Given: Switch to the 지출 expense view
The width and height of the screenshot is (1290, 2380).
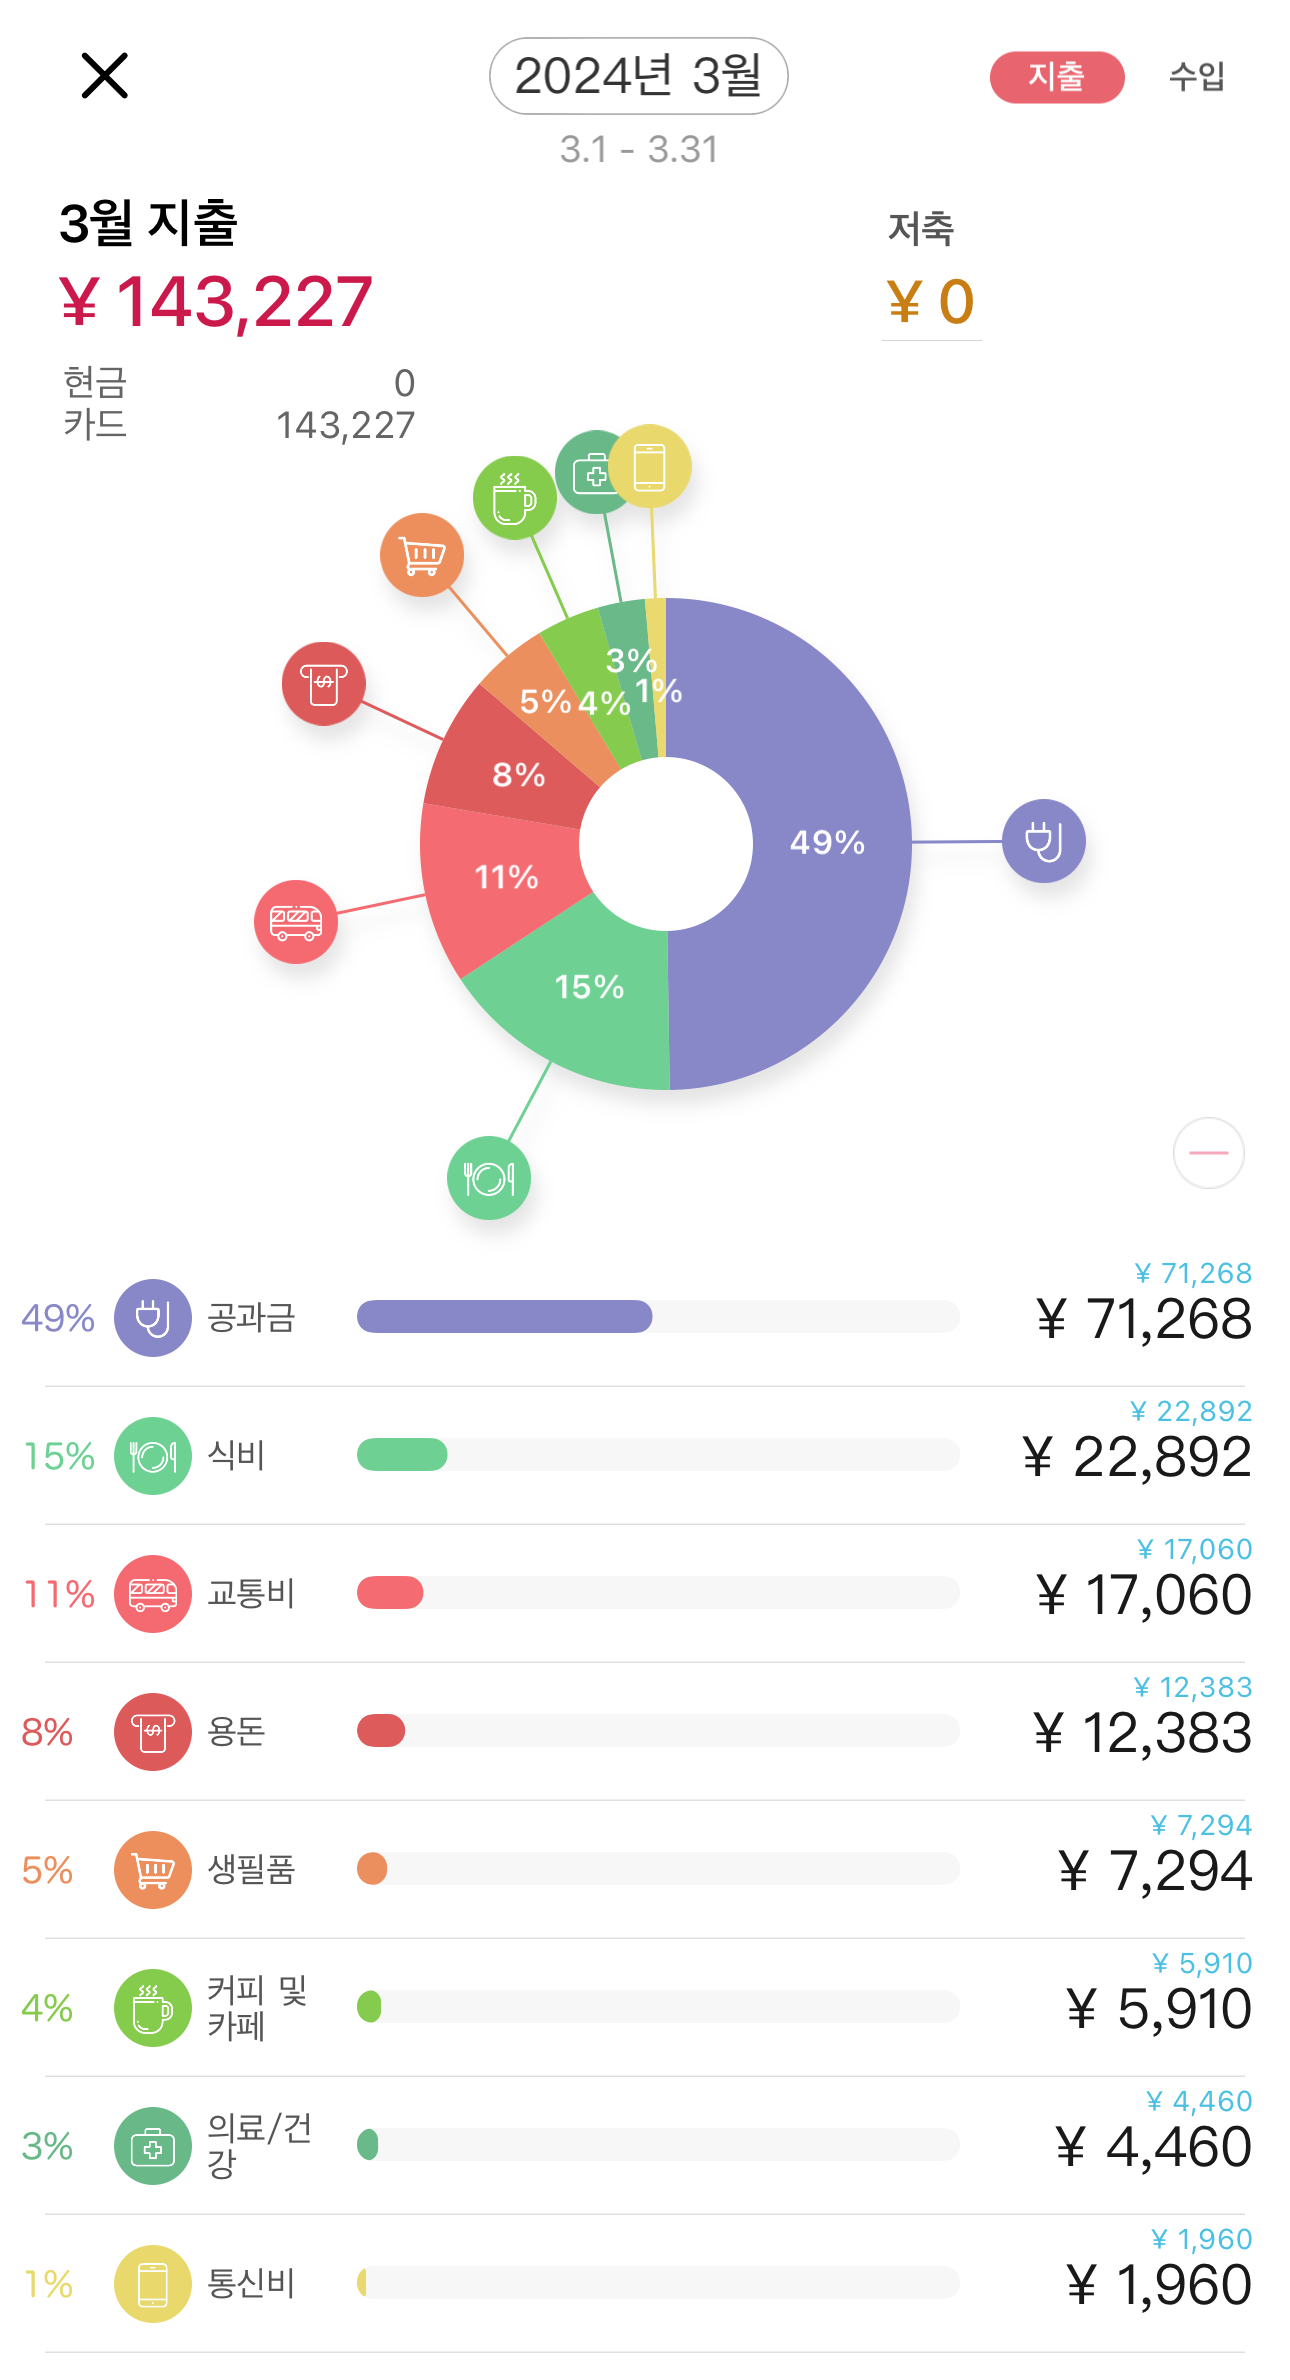Looking at the screenshot, I should [1057, 77].
